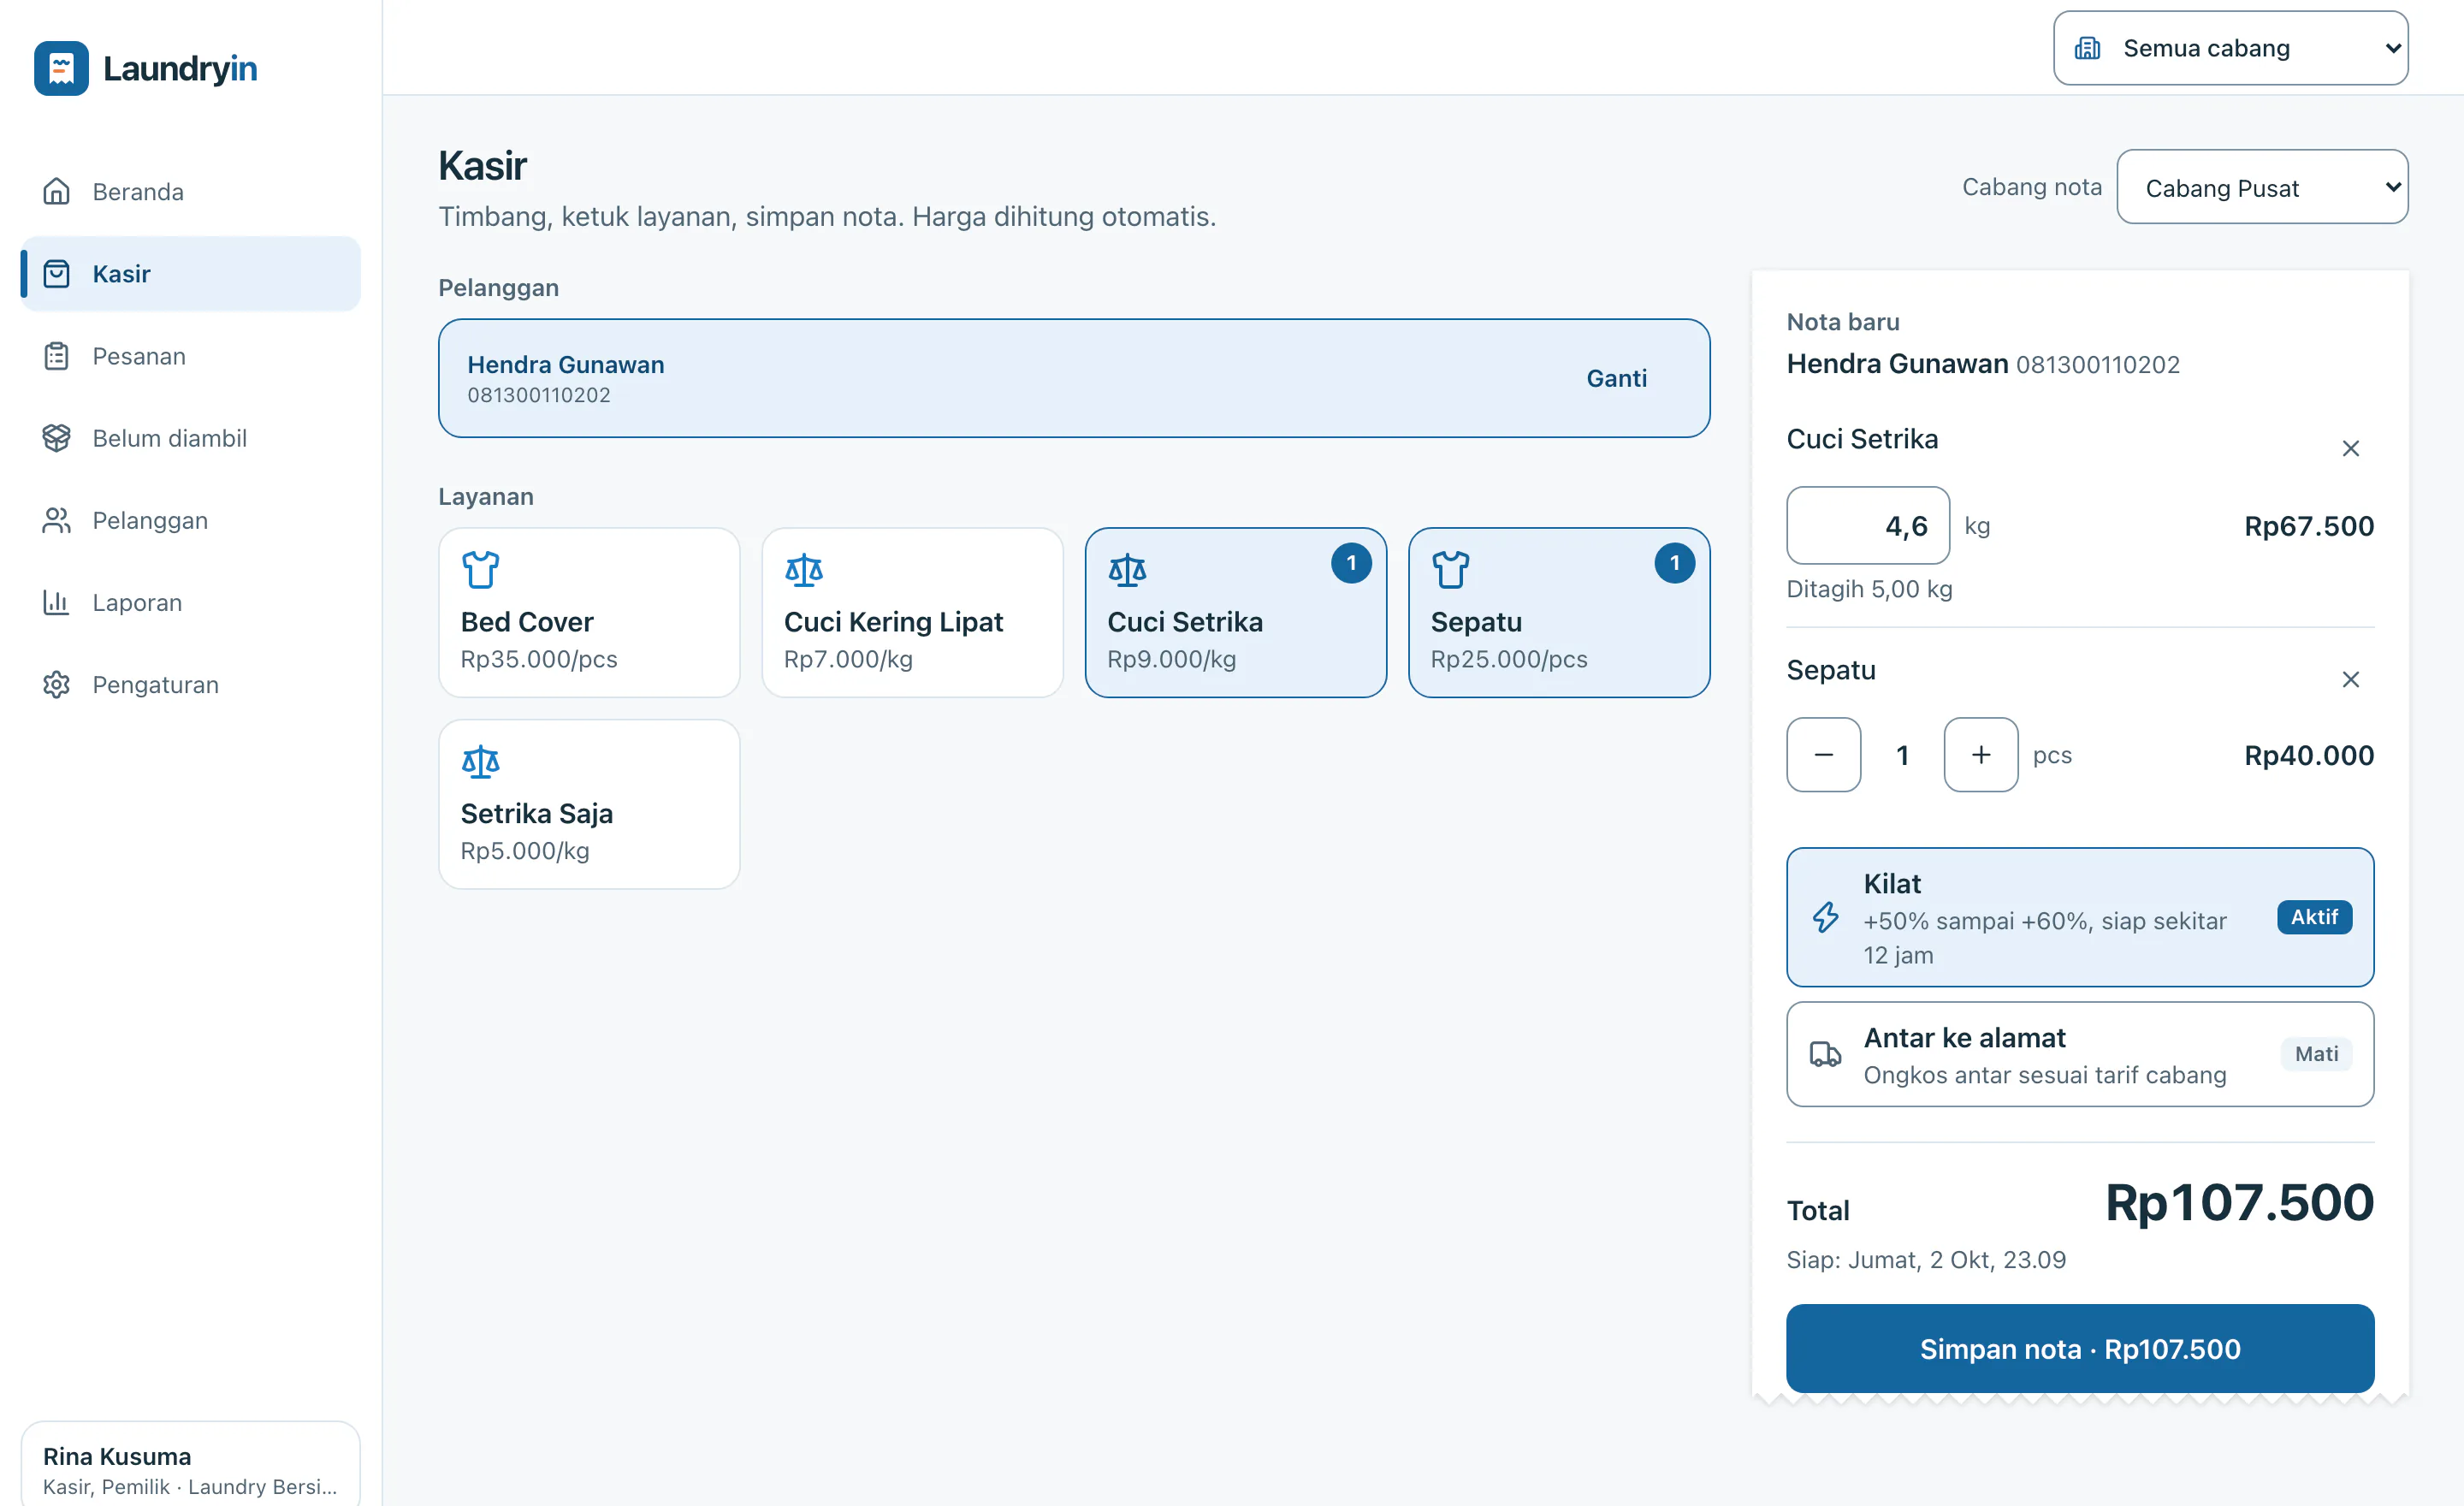This screenshot has height=1506, width=2464.
Task: Click the badge count on Sepatu card
Action: coord(1674,563)
